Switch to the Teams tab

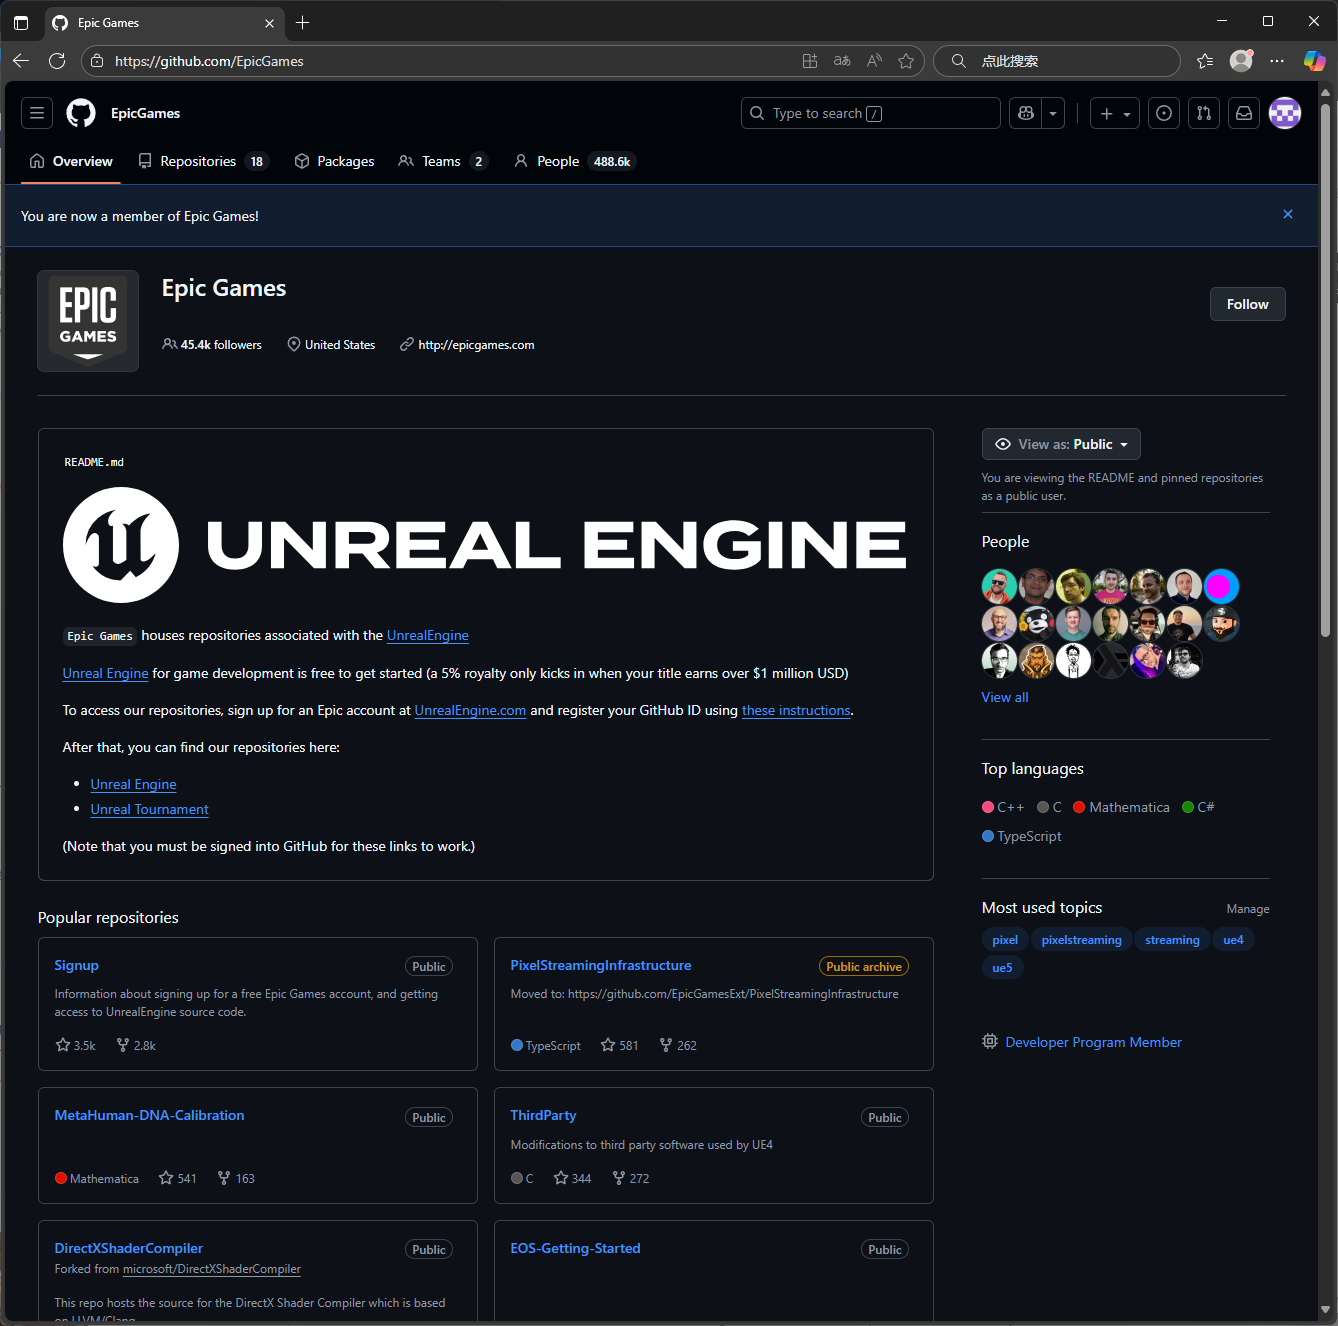coord(443,161)
